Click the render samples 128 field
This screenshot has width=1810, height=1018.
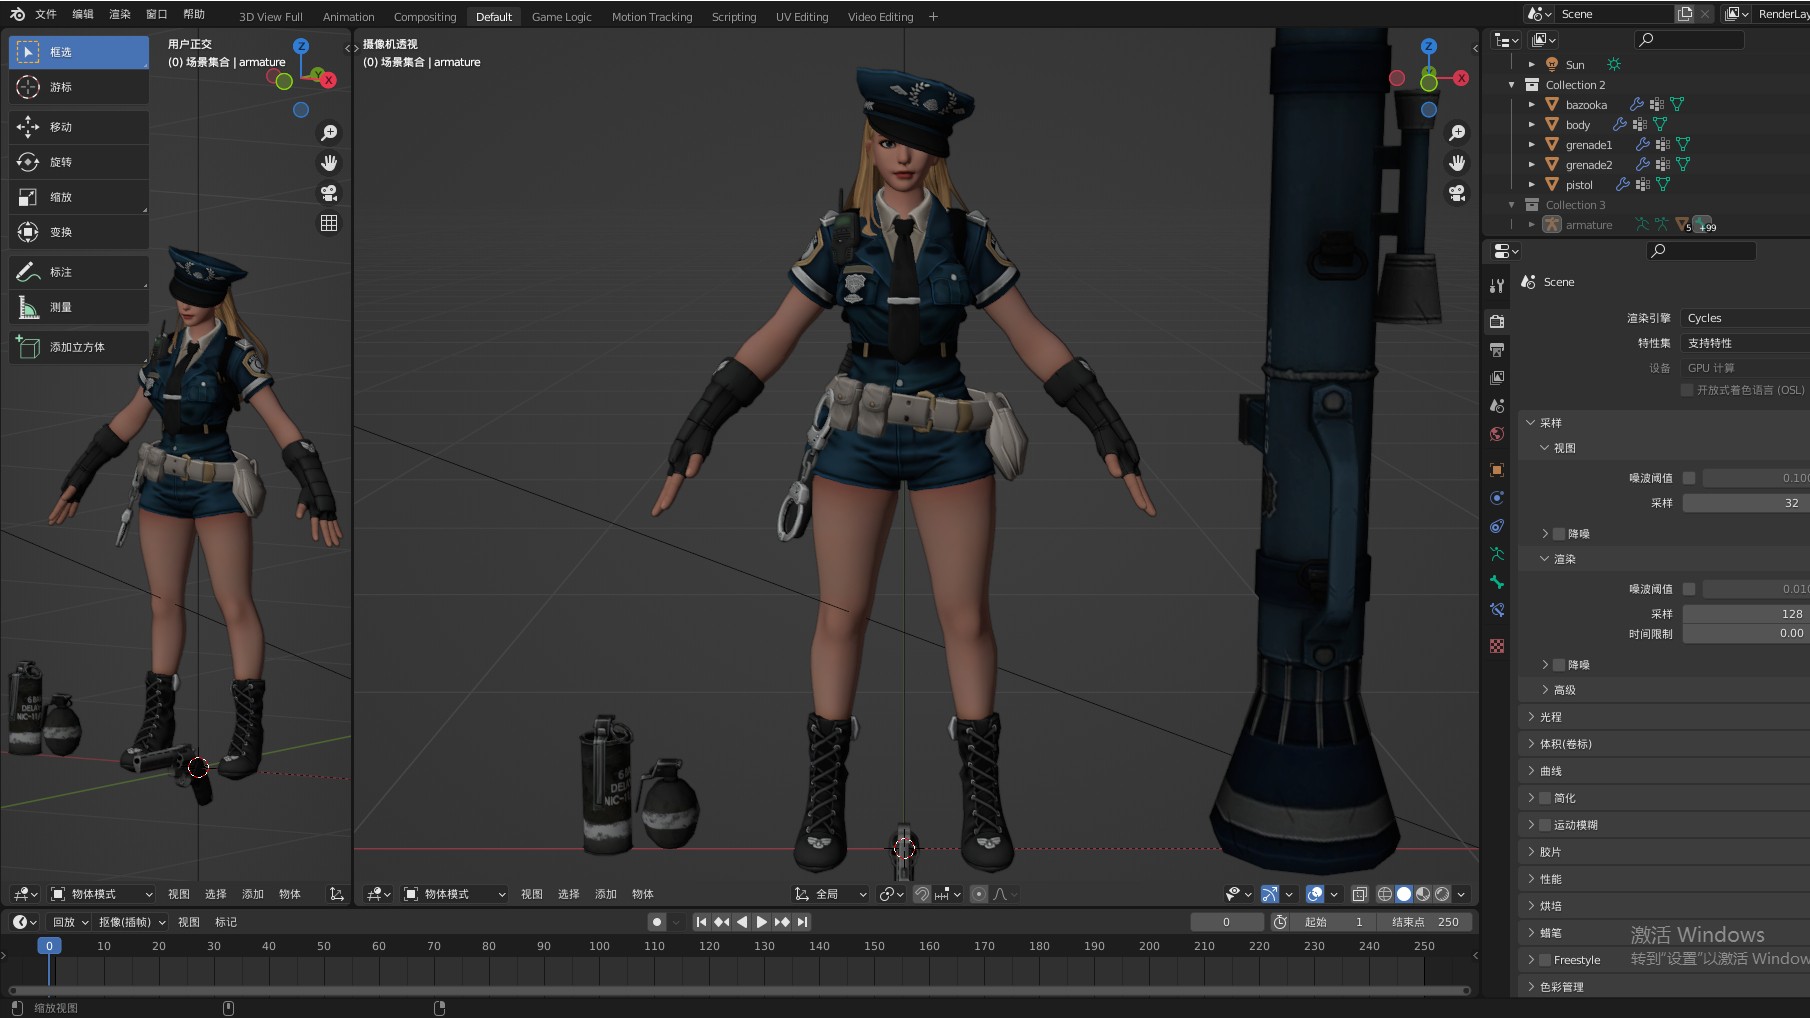click(x=1745, y=614)
